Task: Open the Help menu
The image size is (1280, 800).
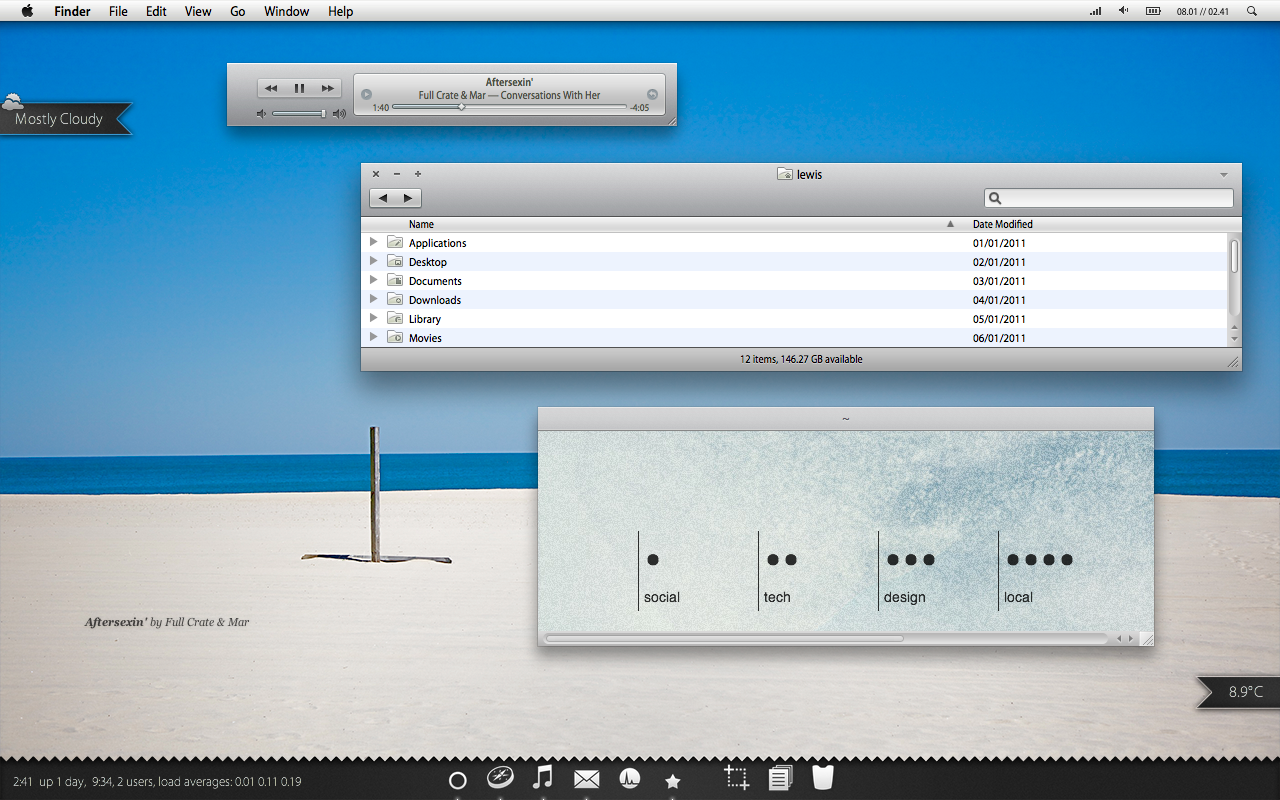Action: [x=341, y=11]
